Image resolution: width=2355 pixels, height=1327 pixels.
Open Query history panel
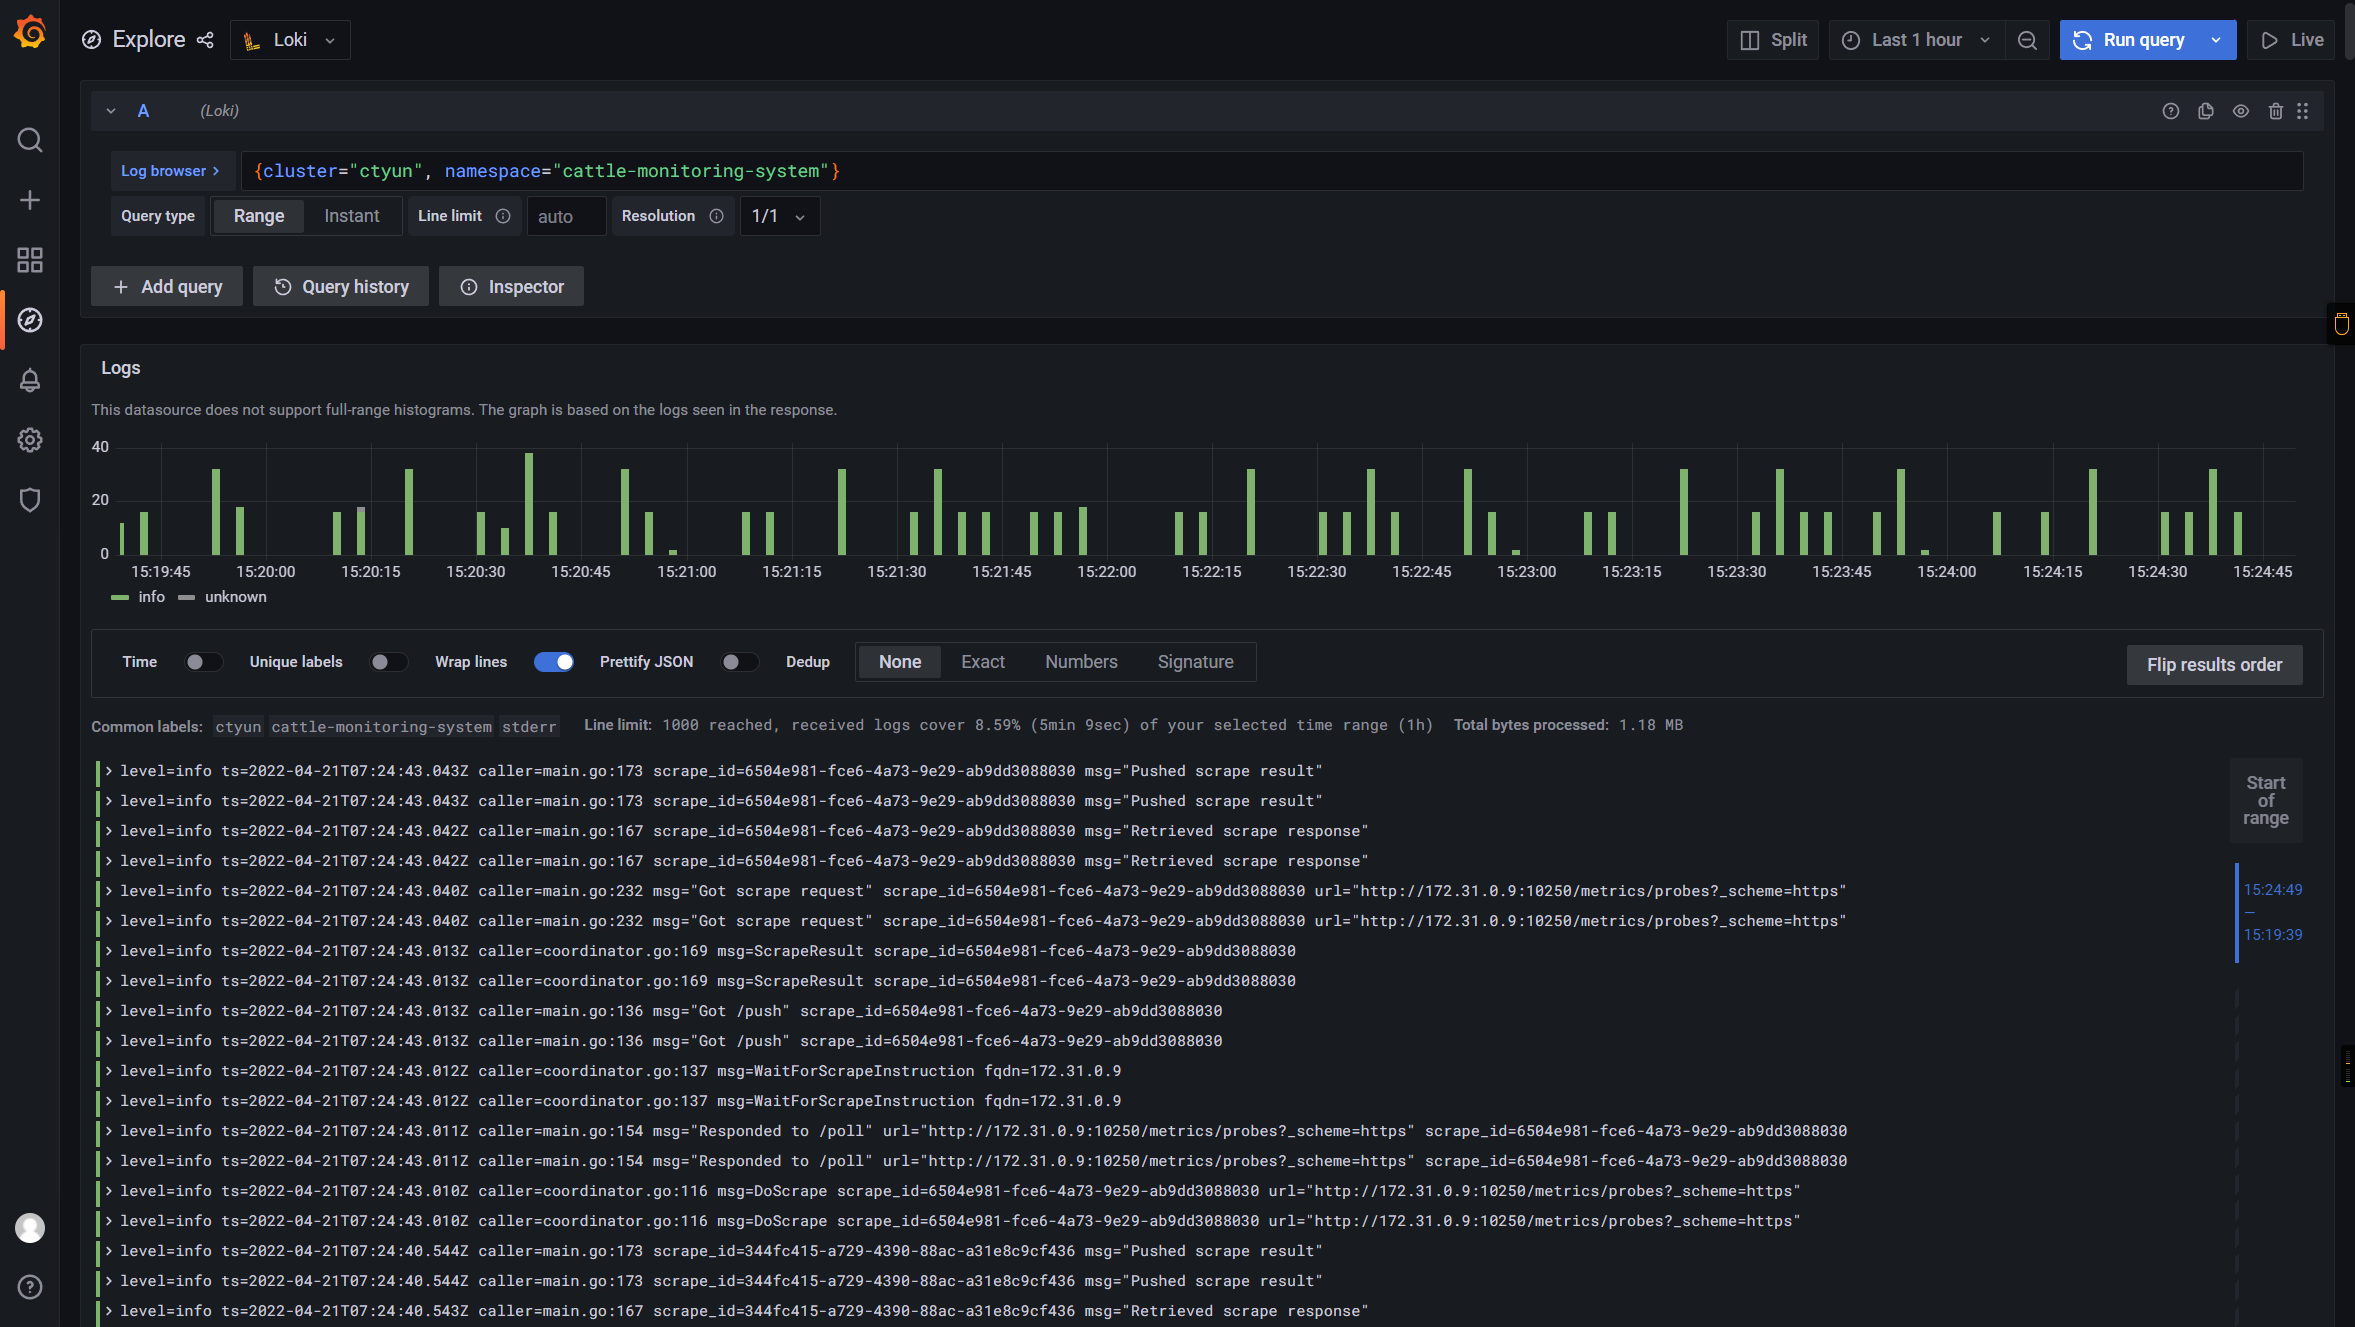tap(340, 286)
